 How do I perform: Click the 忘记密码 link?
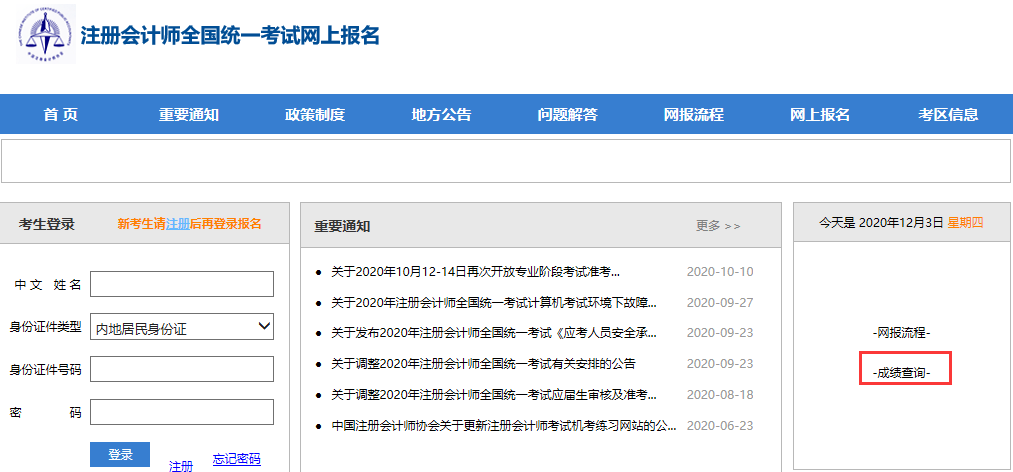tap(236, 459)
